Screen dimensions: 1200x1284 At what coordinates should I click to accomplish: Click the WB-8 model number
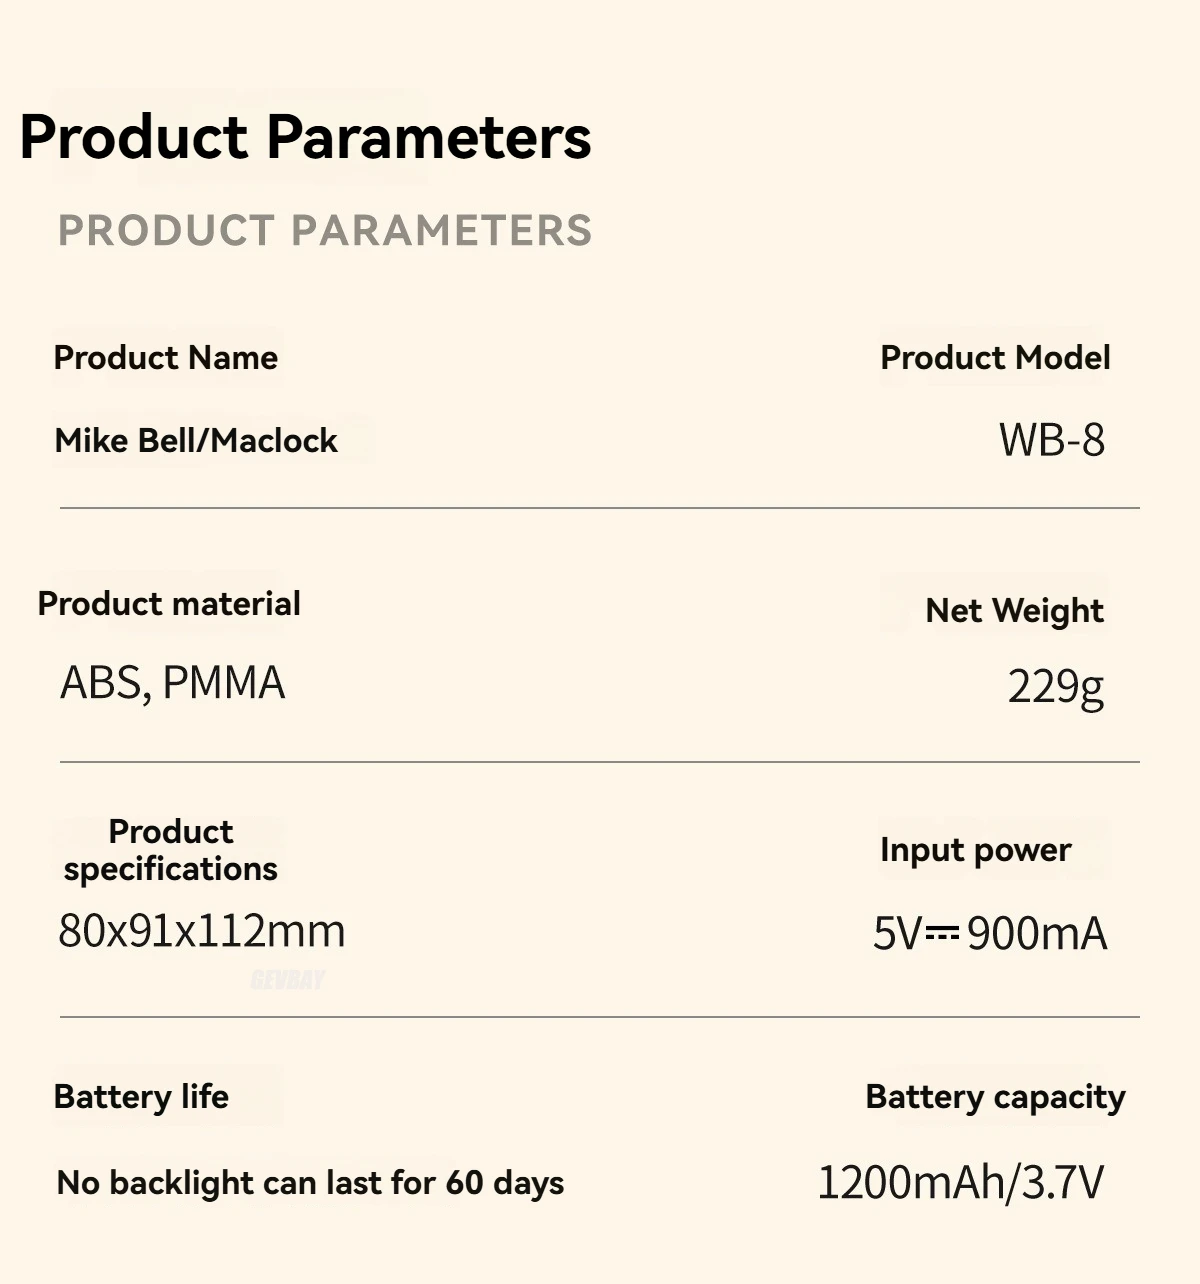click(1052, 440)
